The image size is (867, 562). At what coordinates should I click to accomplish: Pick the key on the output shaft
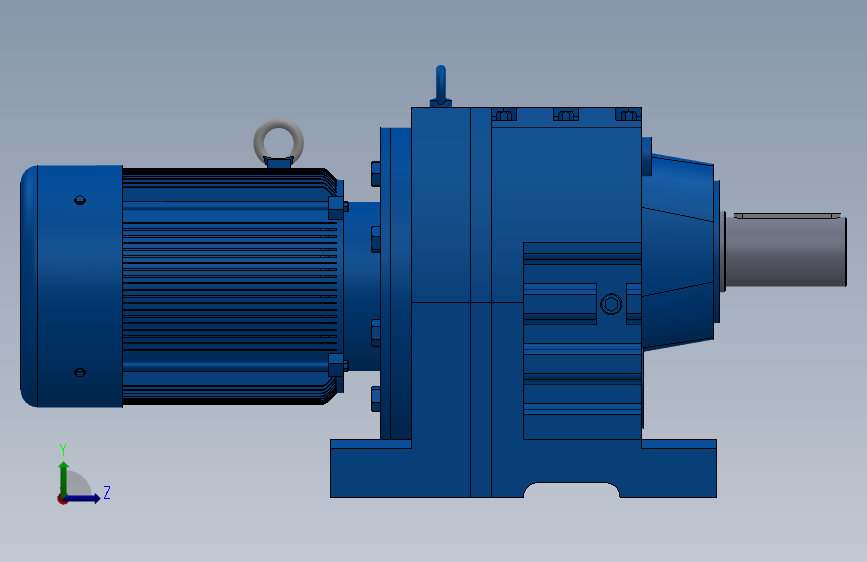click(x=787, y=216)
